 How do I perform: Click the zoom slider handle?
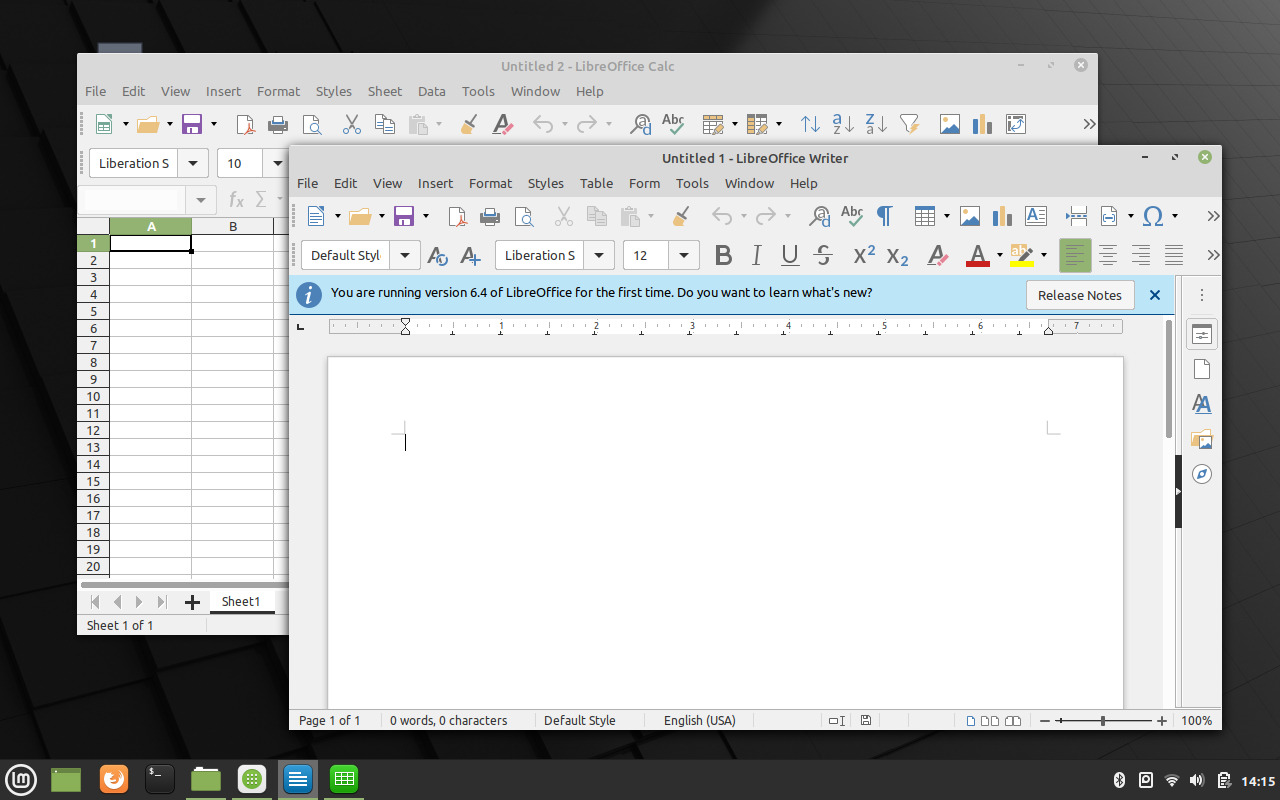1103,721
